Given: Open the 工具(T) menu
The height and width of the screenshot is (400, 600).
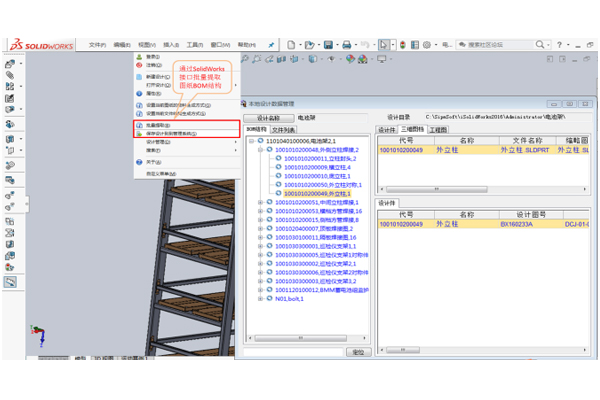Looking at the screenshot, I should (x=195, y=45).
